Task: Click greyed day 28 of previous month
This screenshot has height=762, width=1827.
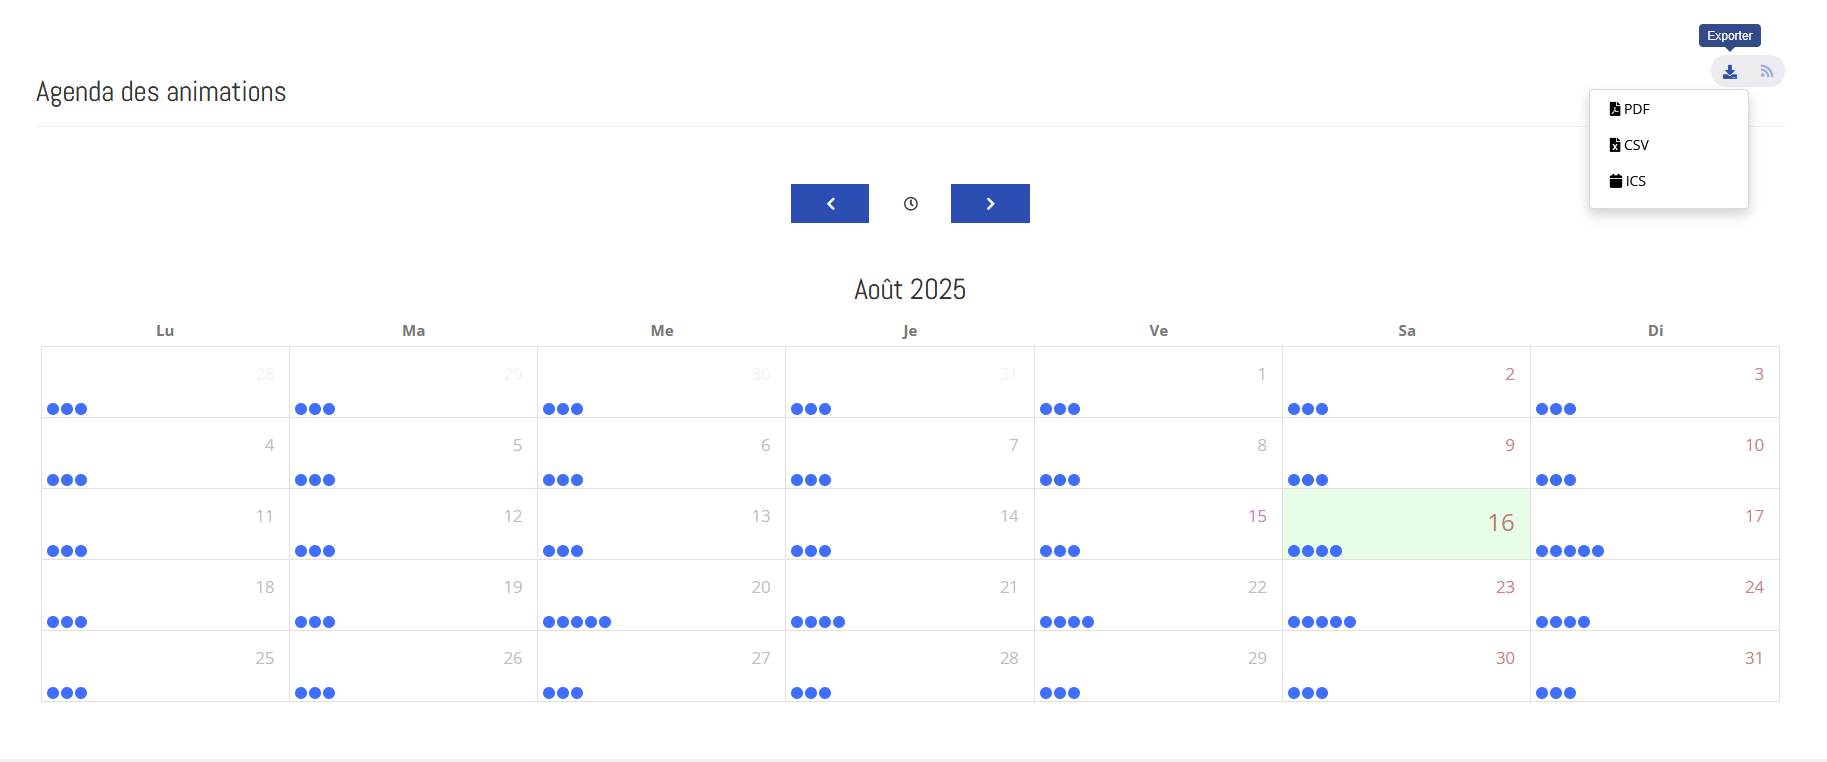Action: [x=264, y=374]
